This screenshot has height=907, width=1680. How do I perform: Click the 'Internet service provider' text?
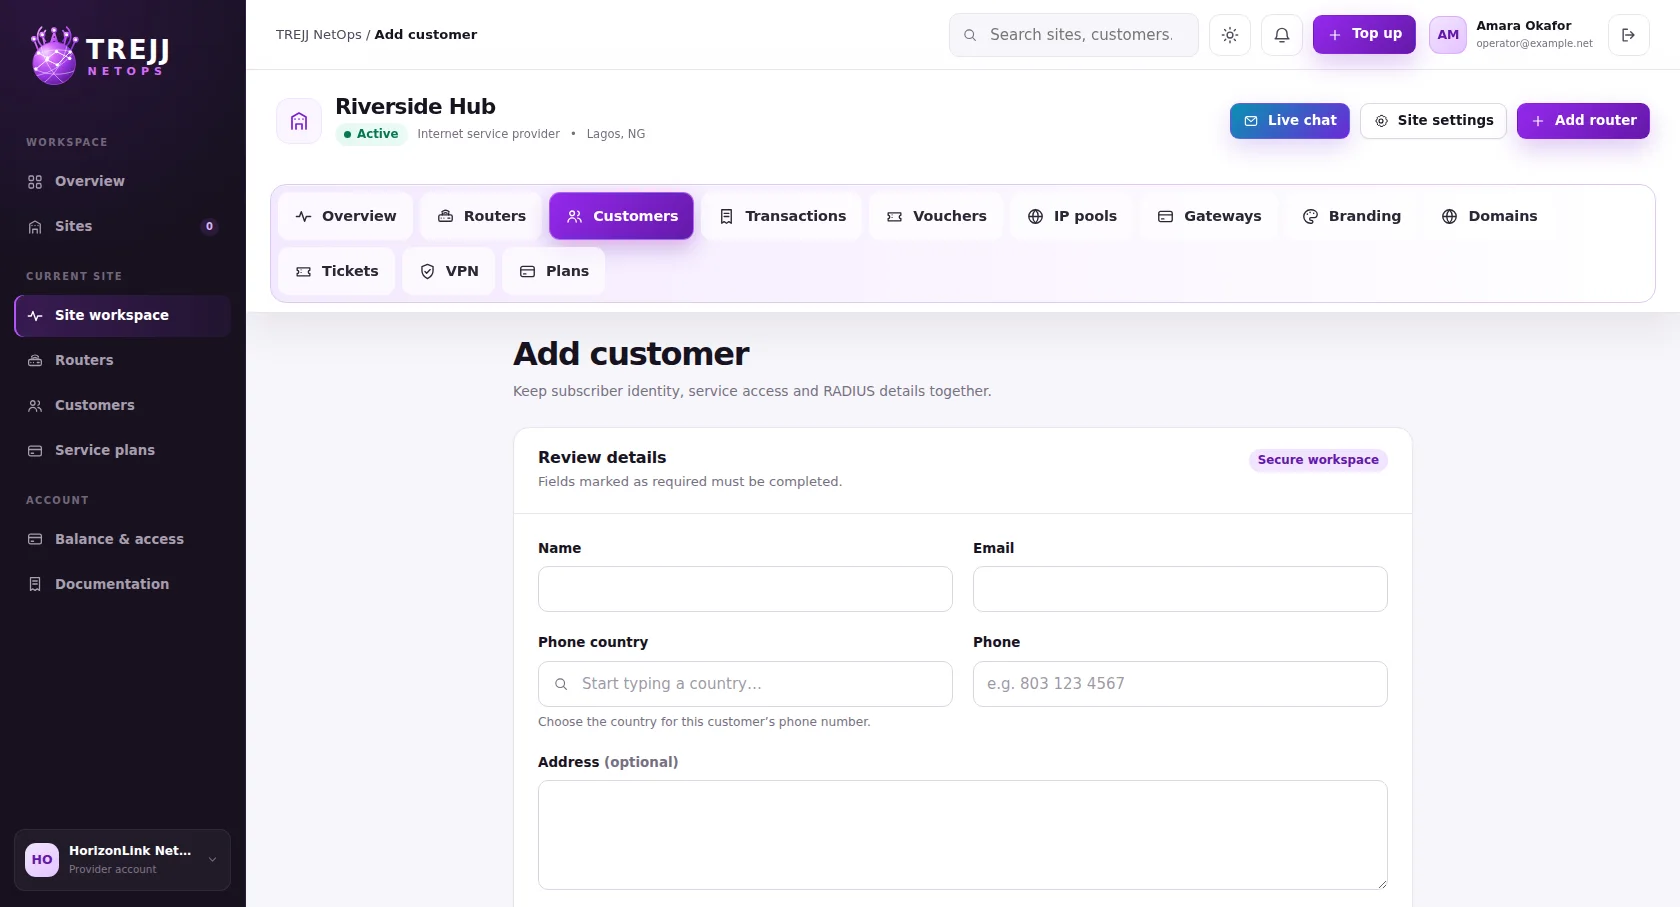[488, 134]
